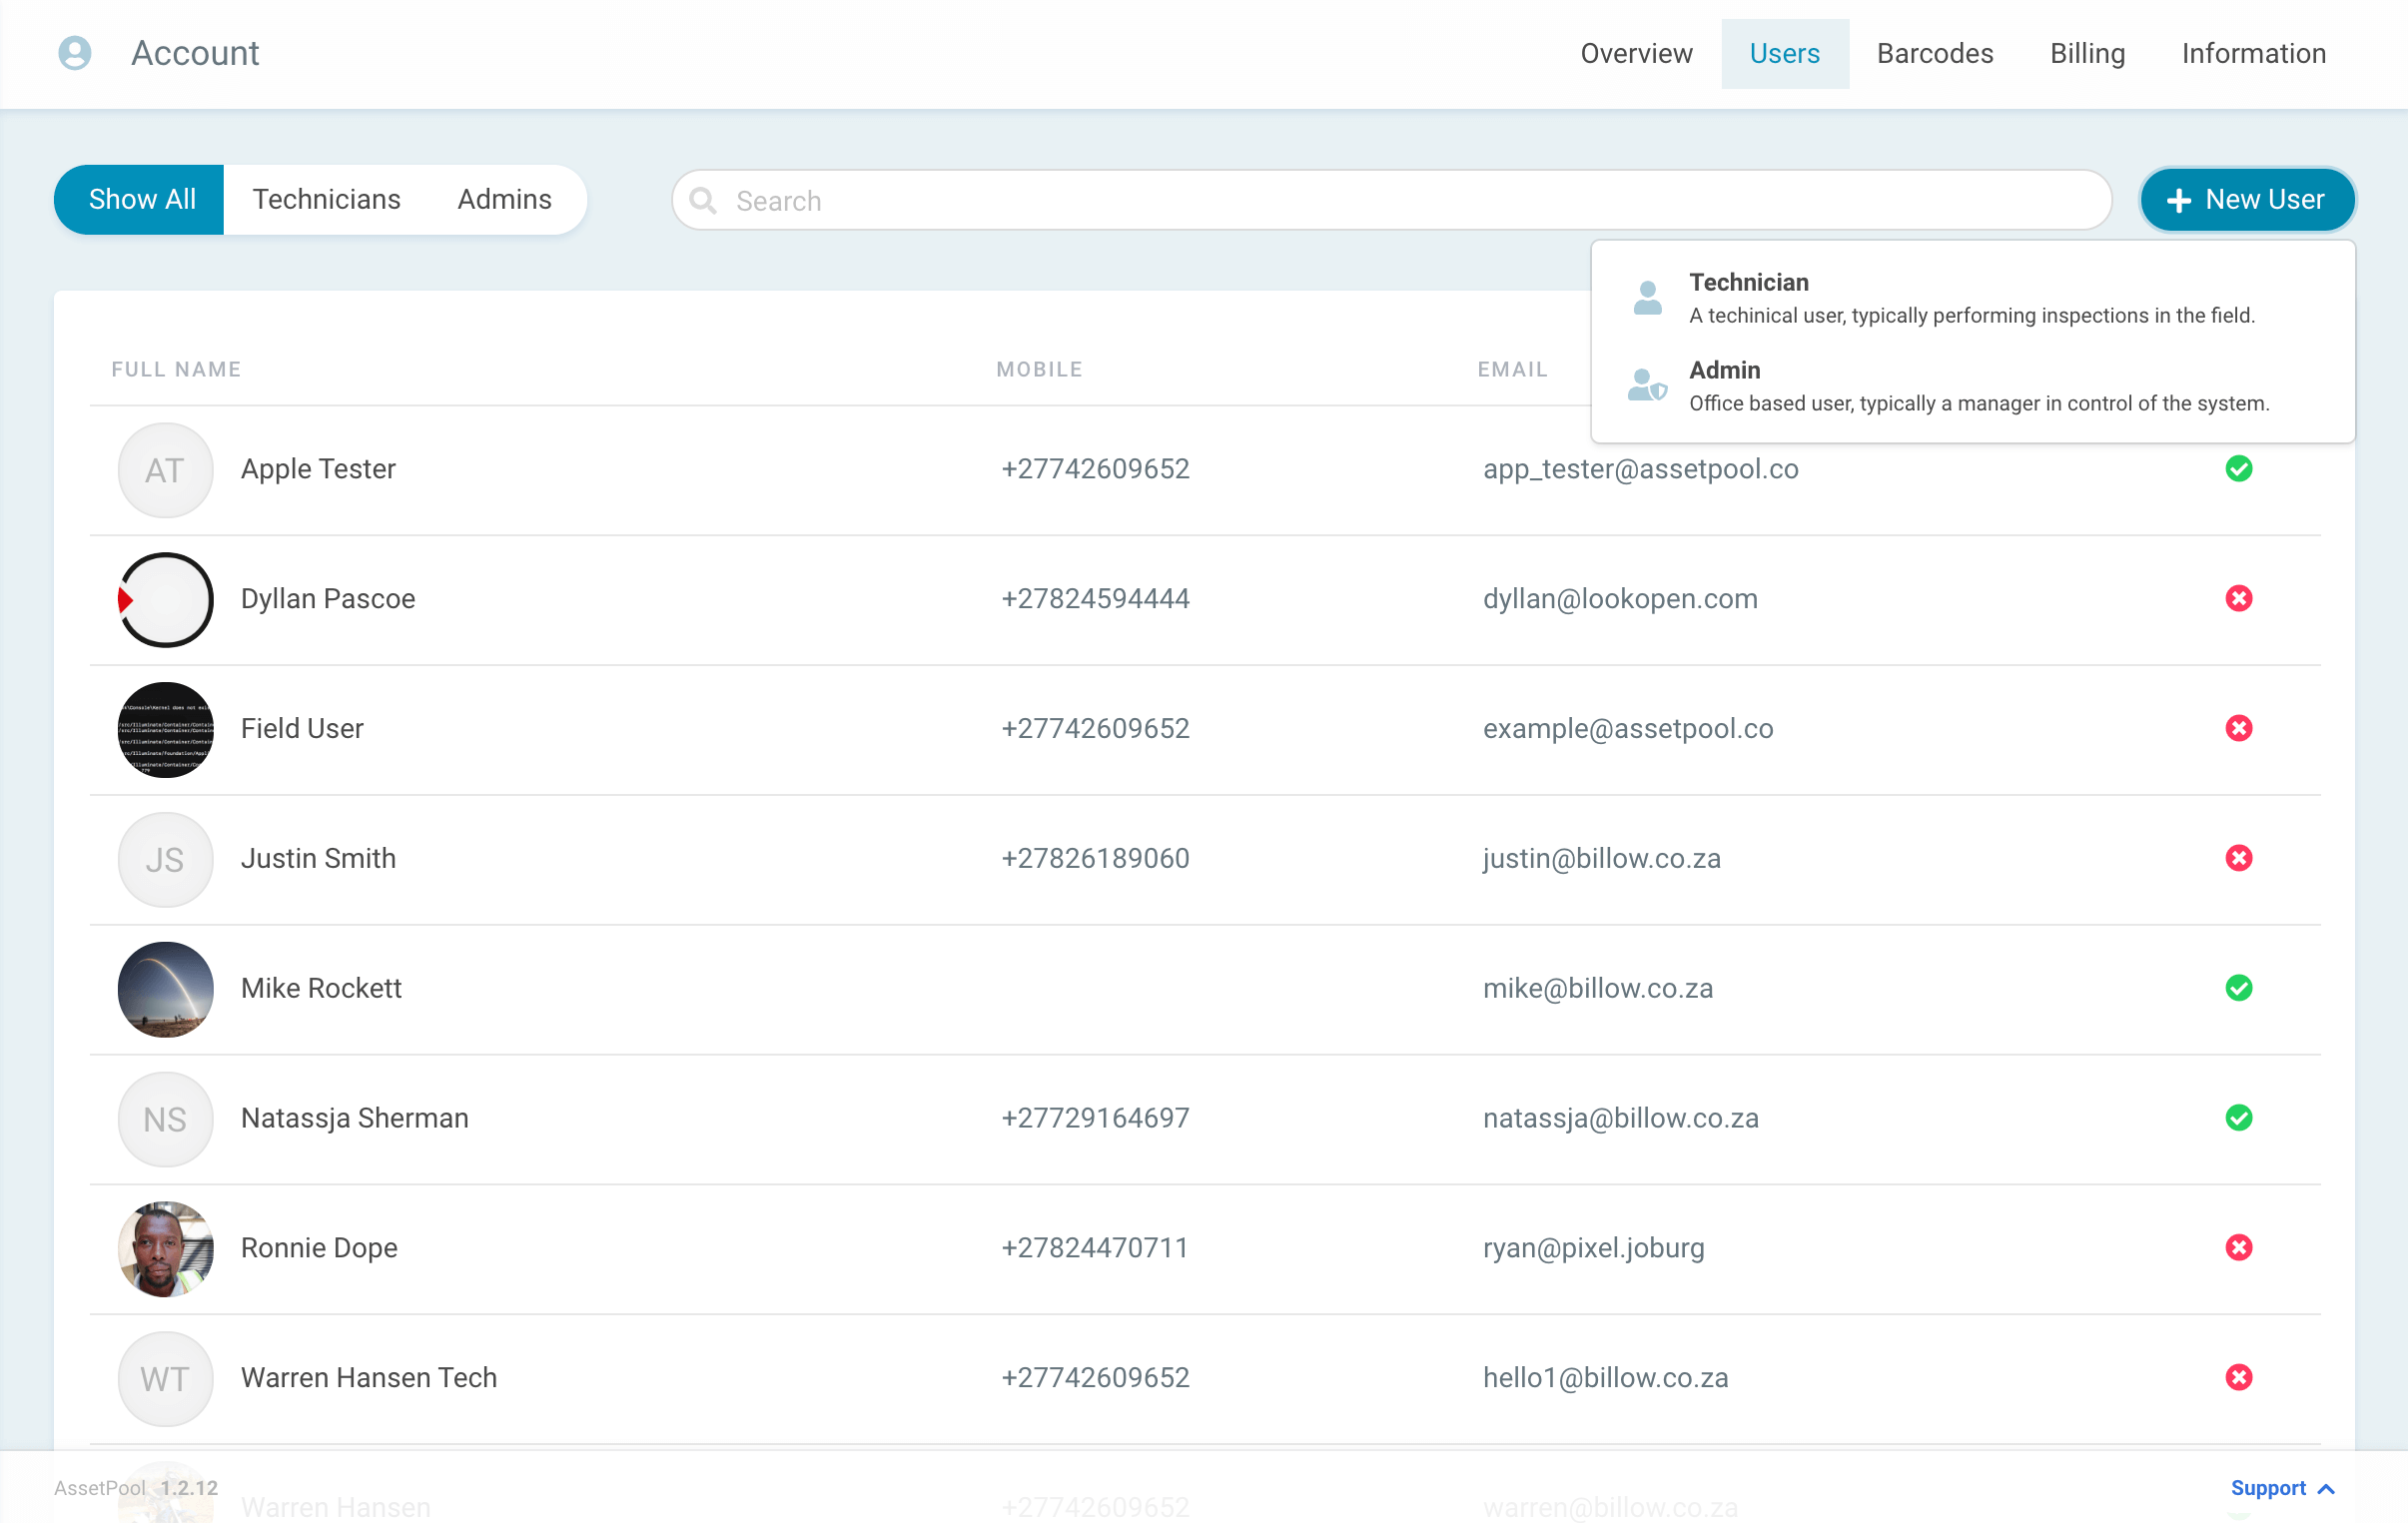This screenshot has height=1523, width=2408.
Task: Click the red status icon next to Dyllan Pascoe
Action: 2239,598
